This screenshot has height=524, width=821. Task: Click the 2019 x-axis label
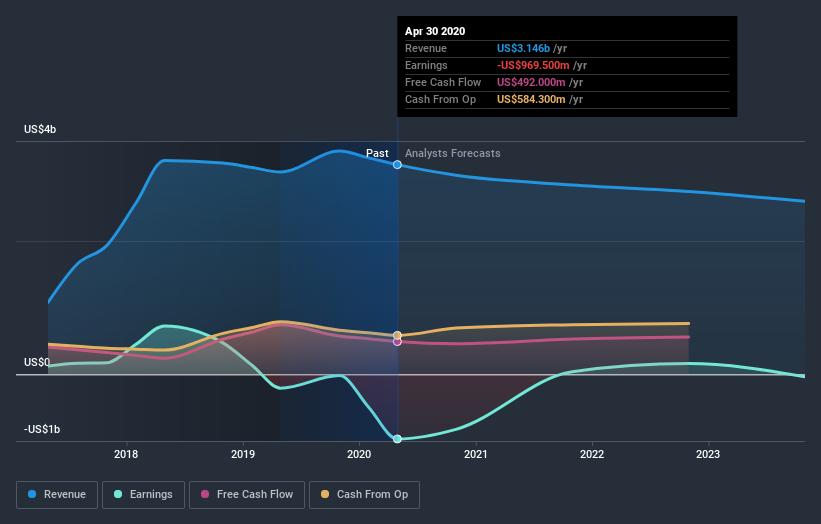(243, 454)
